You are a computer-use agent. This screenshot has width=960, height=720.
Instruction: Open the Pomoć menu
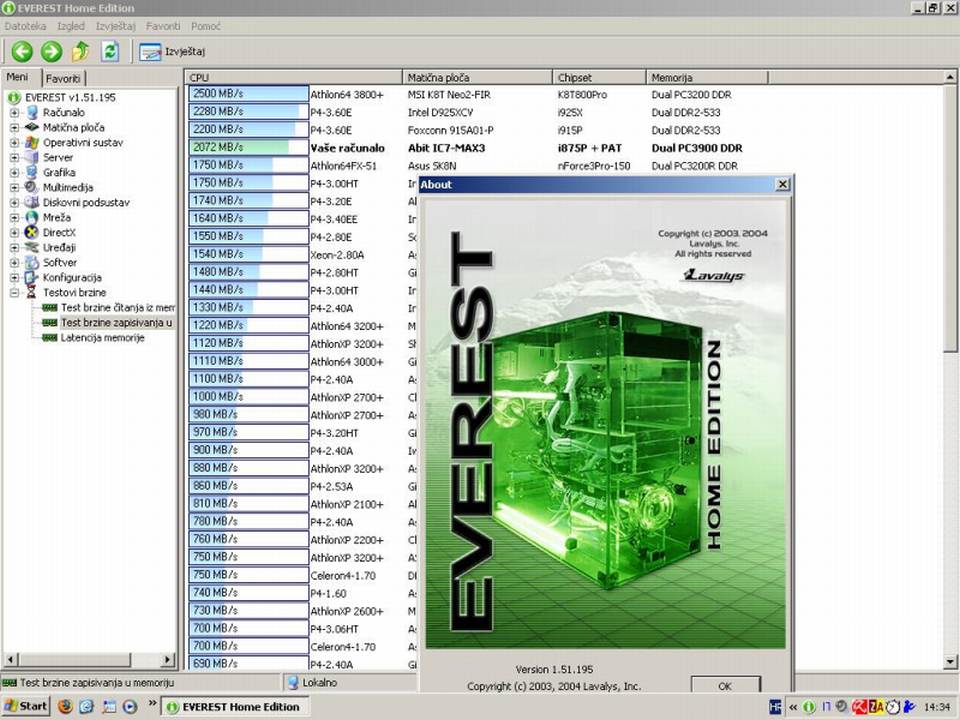pyautogui.click(x=205, y=25)
